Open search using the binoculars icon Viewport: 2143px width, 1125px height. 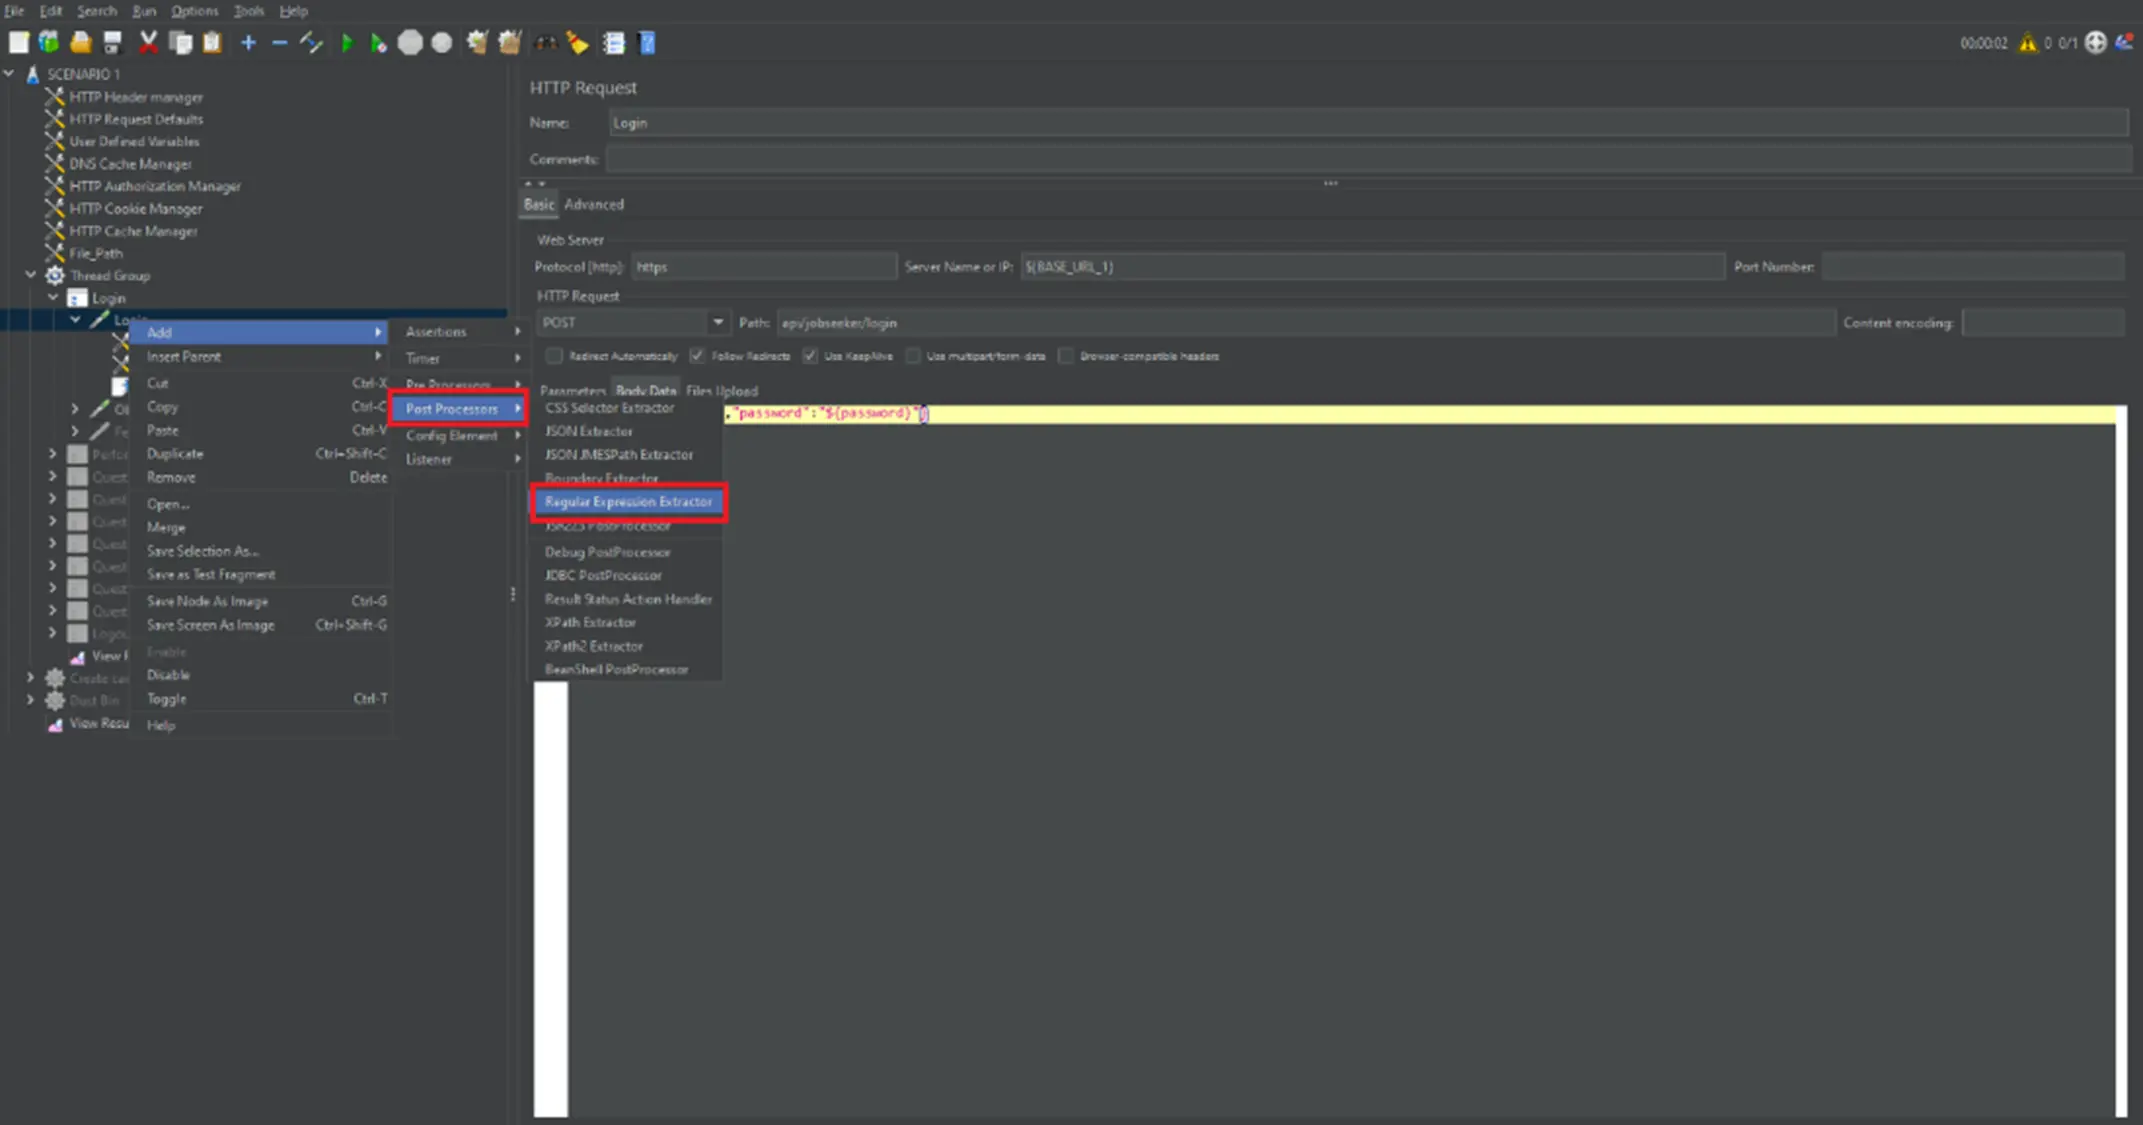(x=546, y=42)
